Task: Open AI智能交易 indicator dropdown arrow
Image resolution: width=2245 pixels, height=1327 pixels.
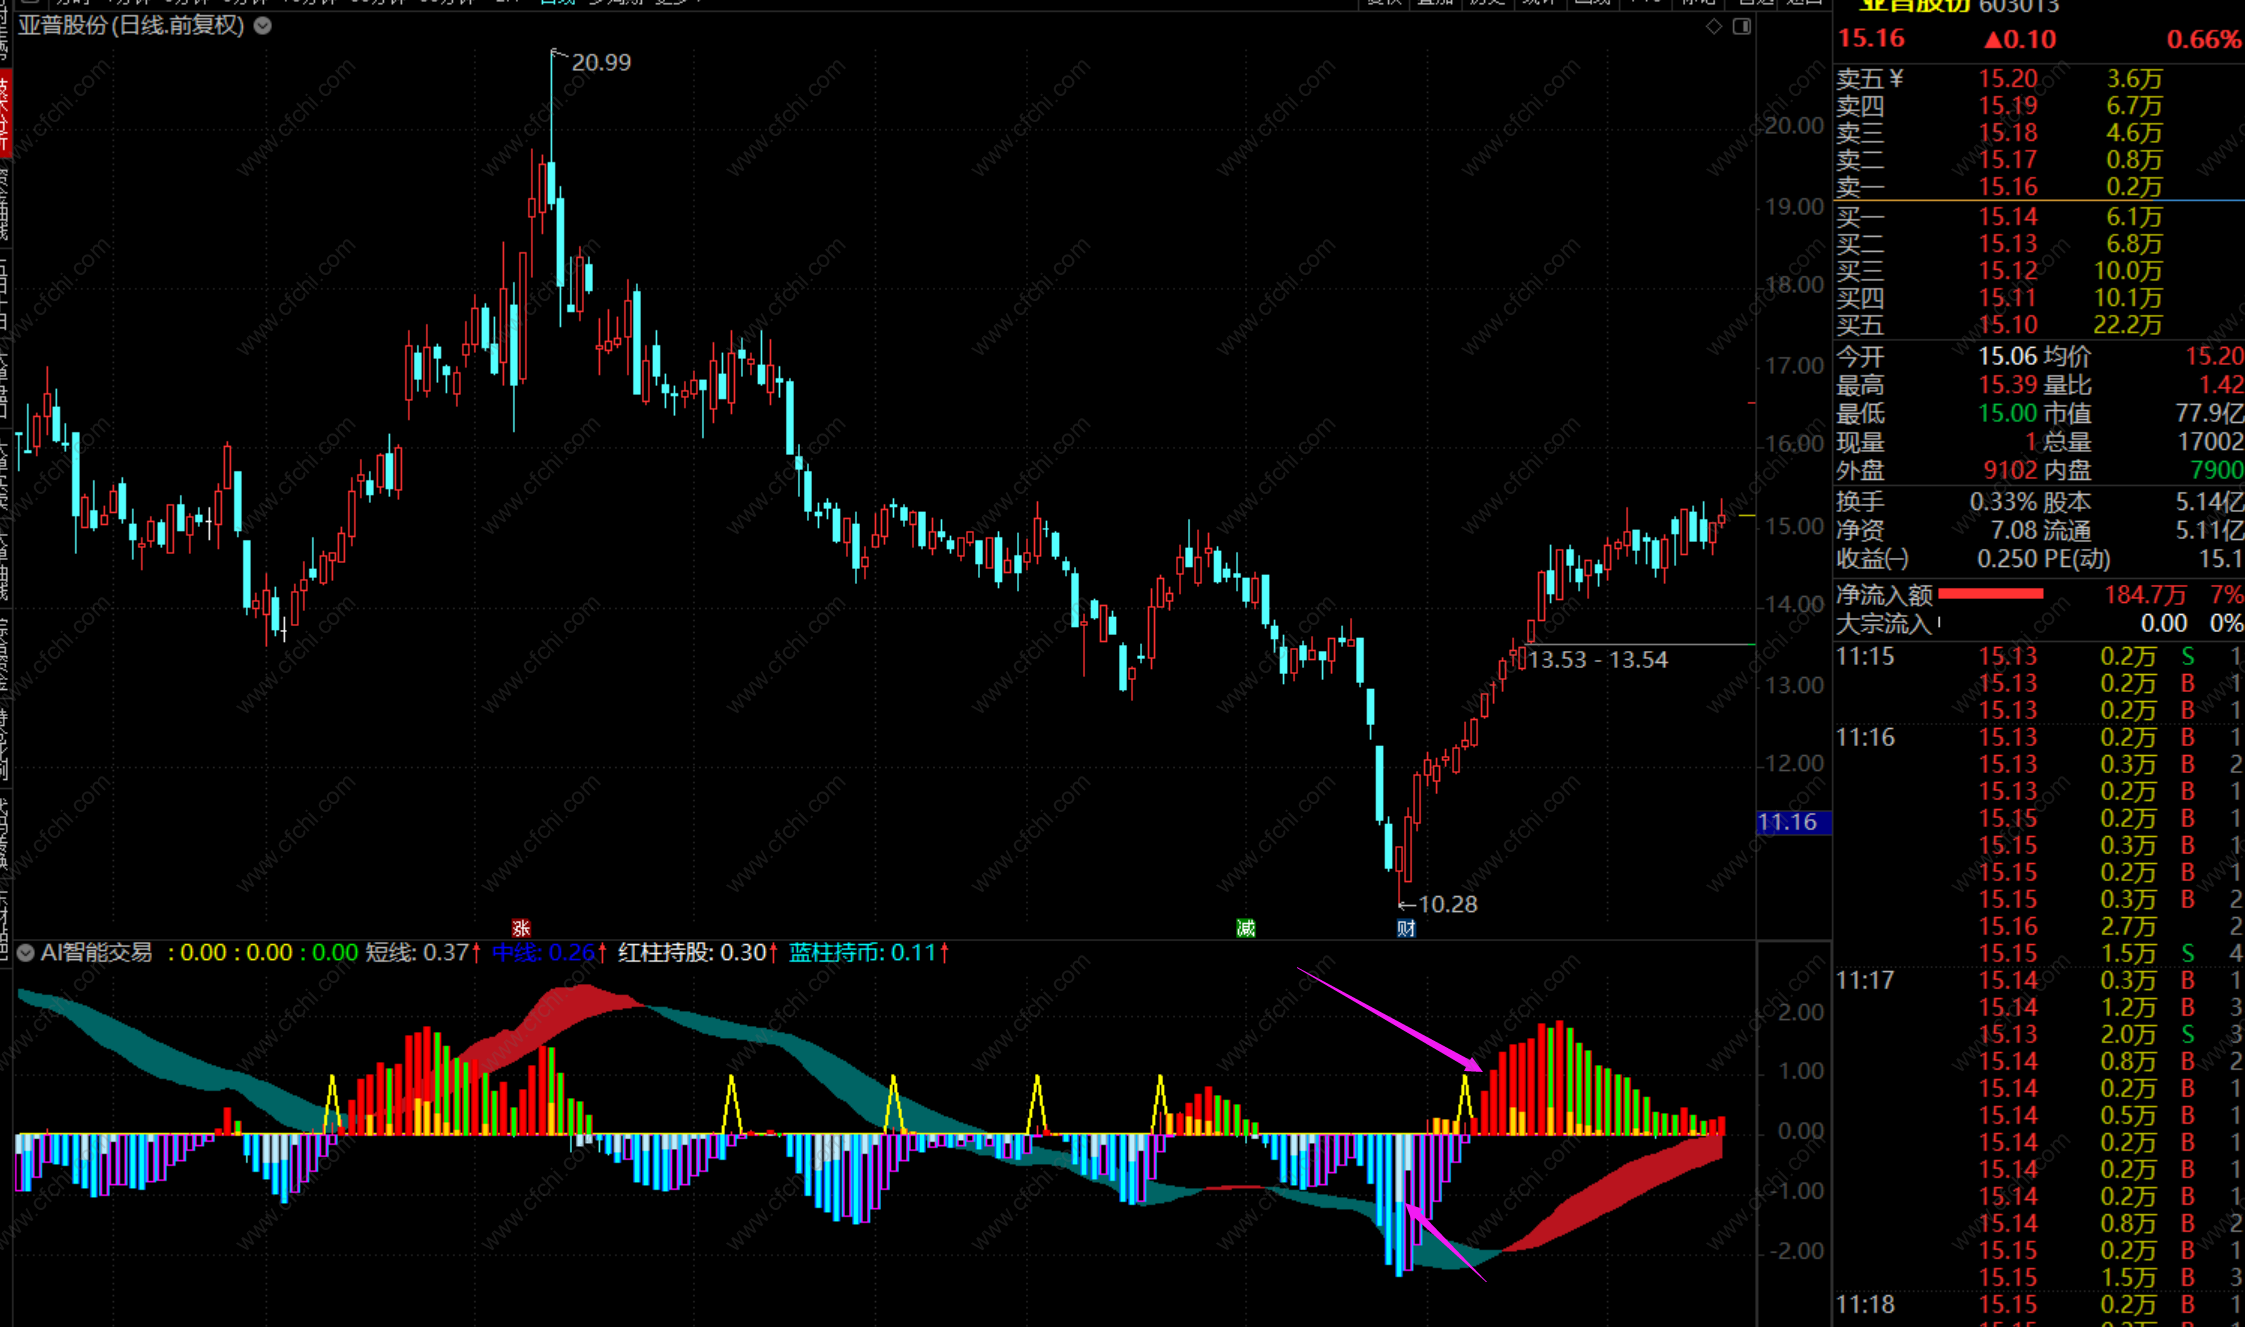Action: [x=25, y=953]
